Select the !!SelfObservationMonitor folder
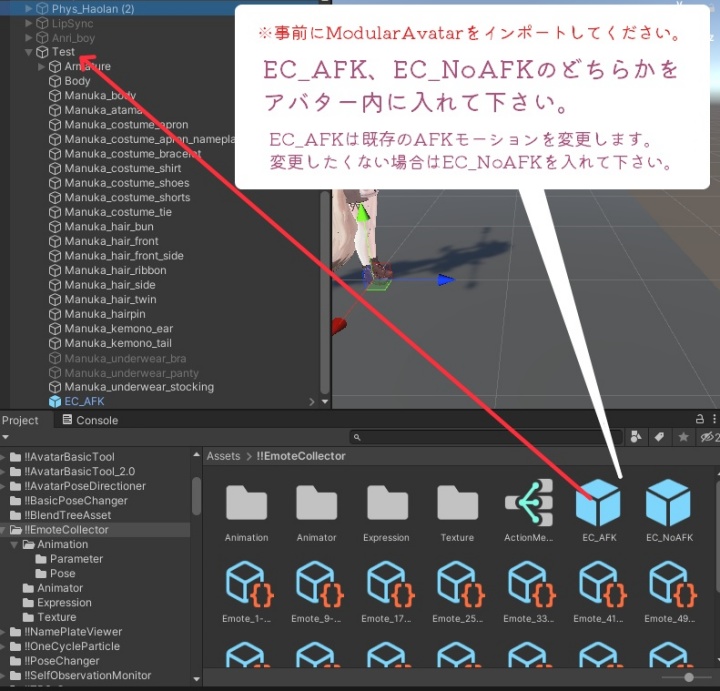Image resolution: width=720 pixels, height=691 pixels. click(x=87, y=675)
